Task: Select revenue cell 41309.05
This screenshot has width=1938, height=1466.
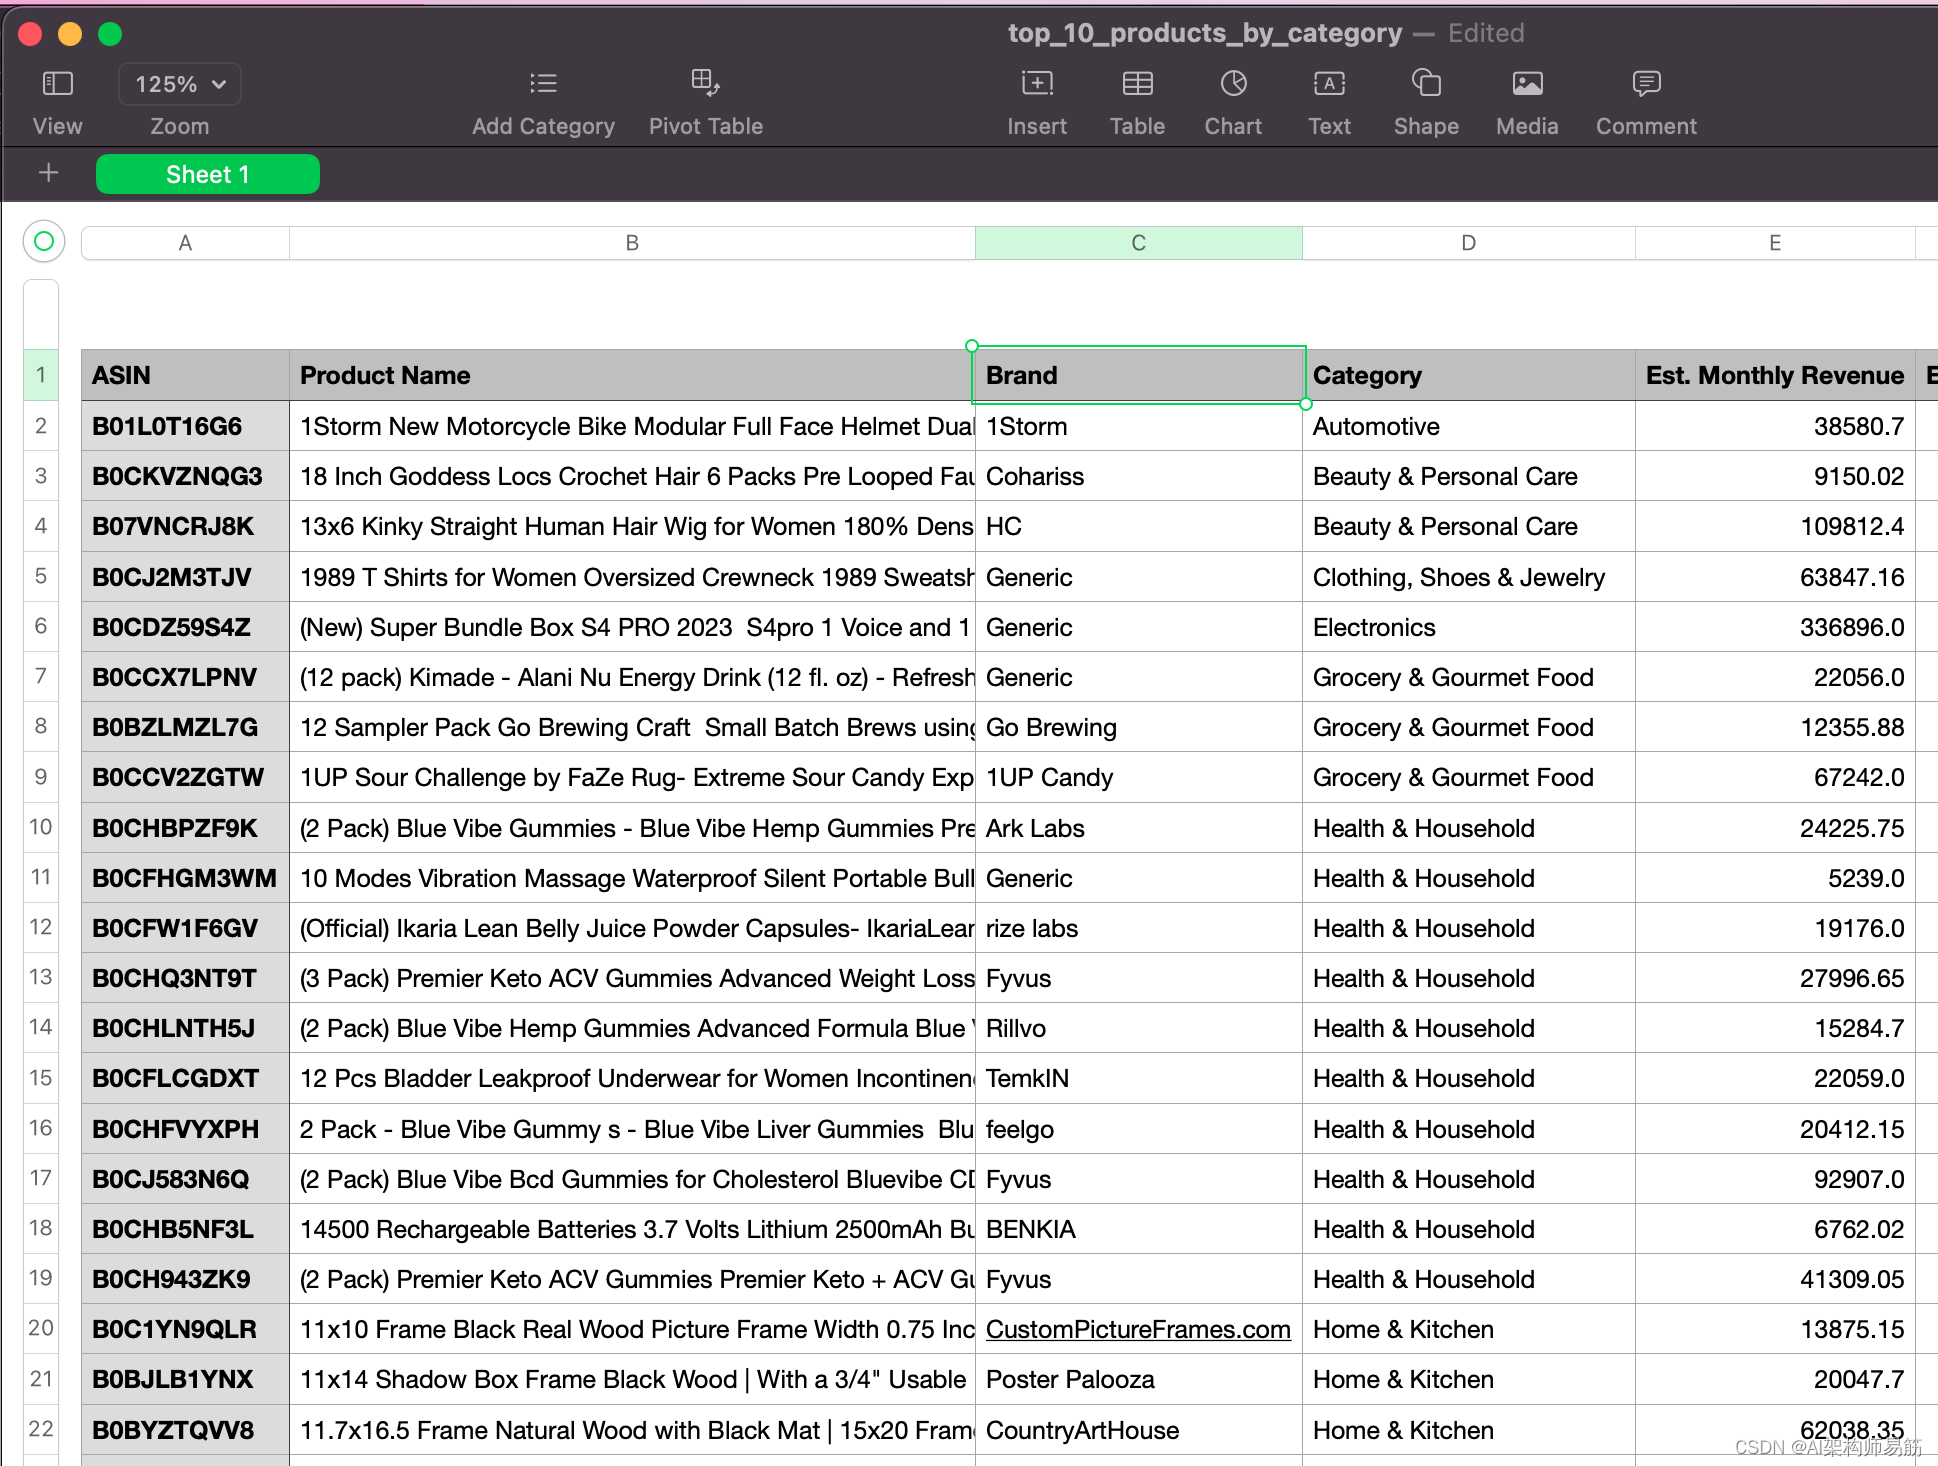Action: click(x=1775, y=1279)
